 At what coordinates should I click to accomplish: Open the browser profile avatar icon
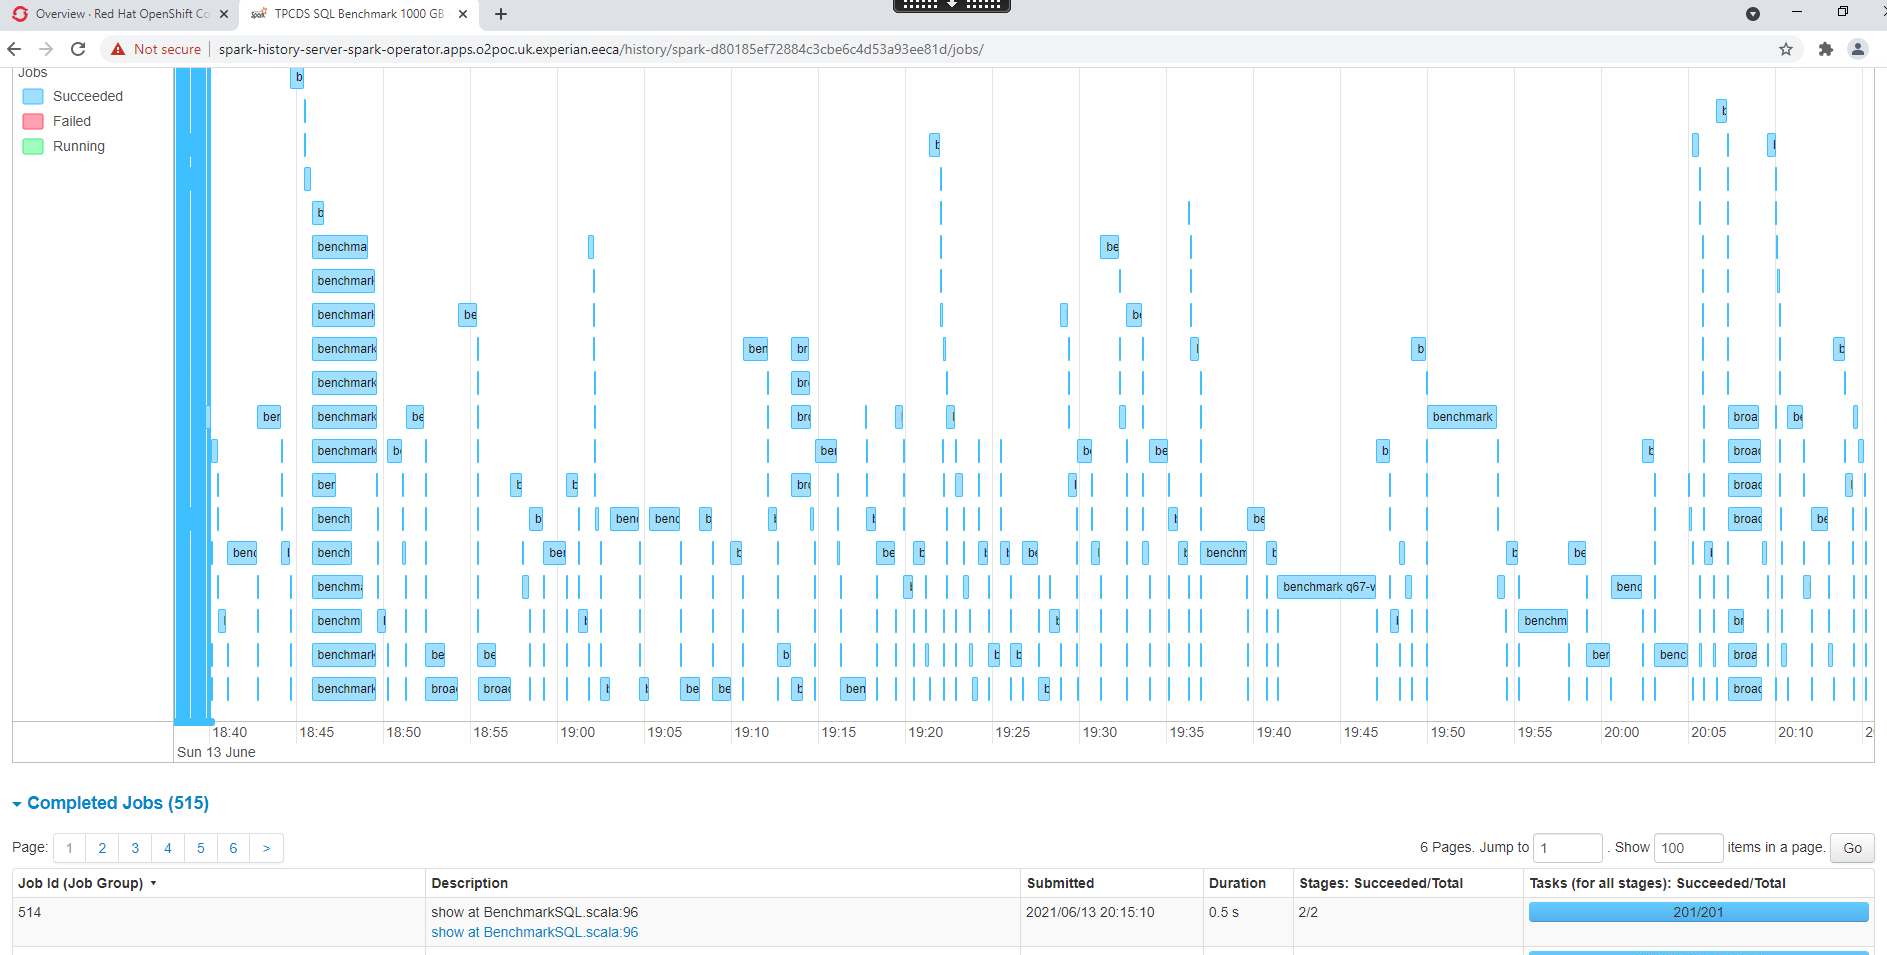point(1858,48)
